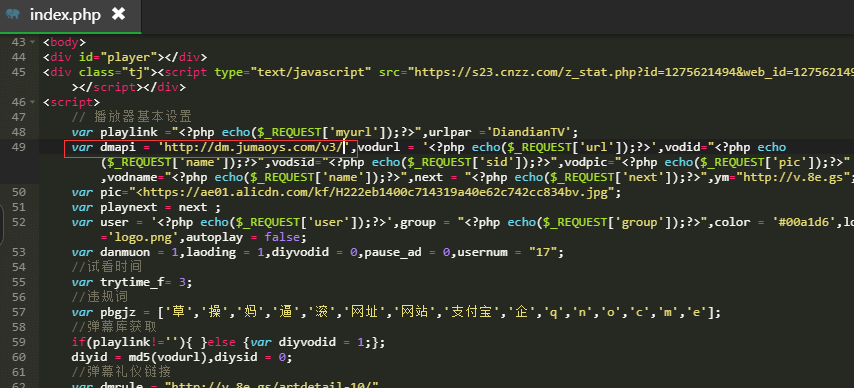The width and height of the screenshot is (854, 388).
Task: Click line number 60 in the gutter
Action: click(18, 357)
